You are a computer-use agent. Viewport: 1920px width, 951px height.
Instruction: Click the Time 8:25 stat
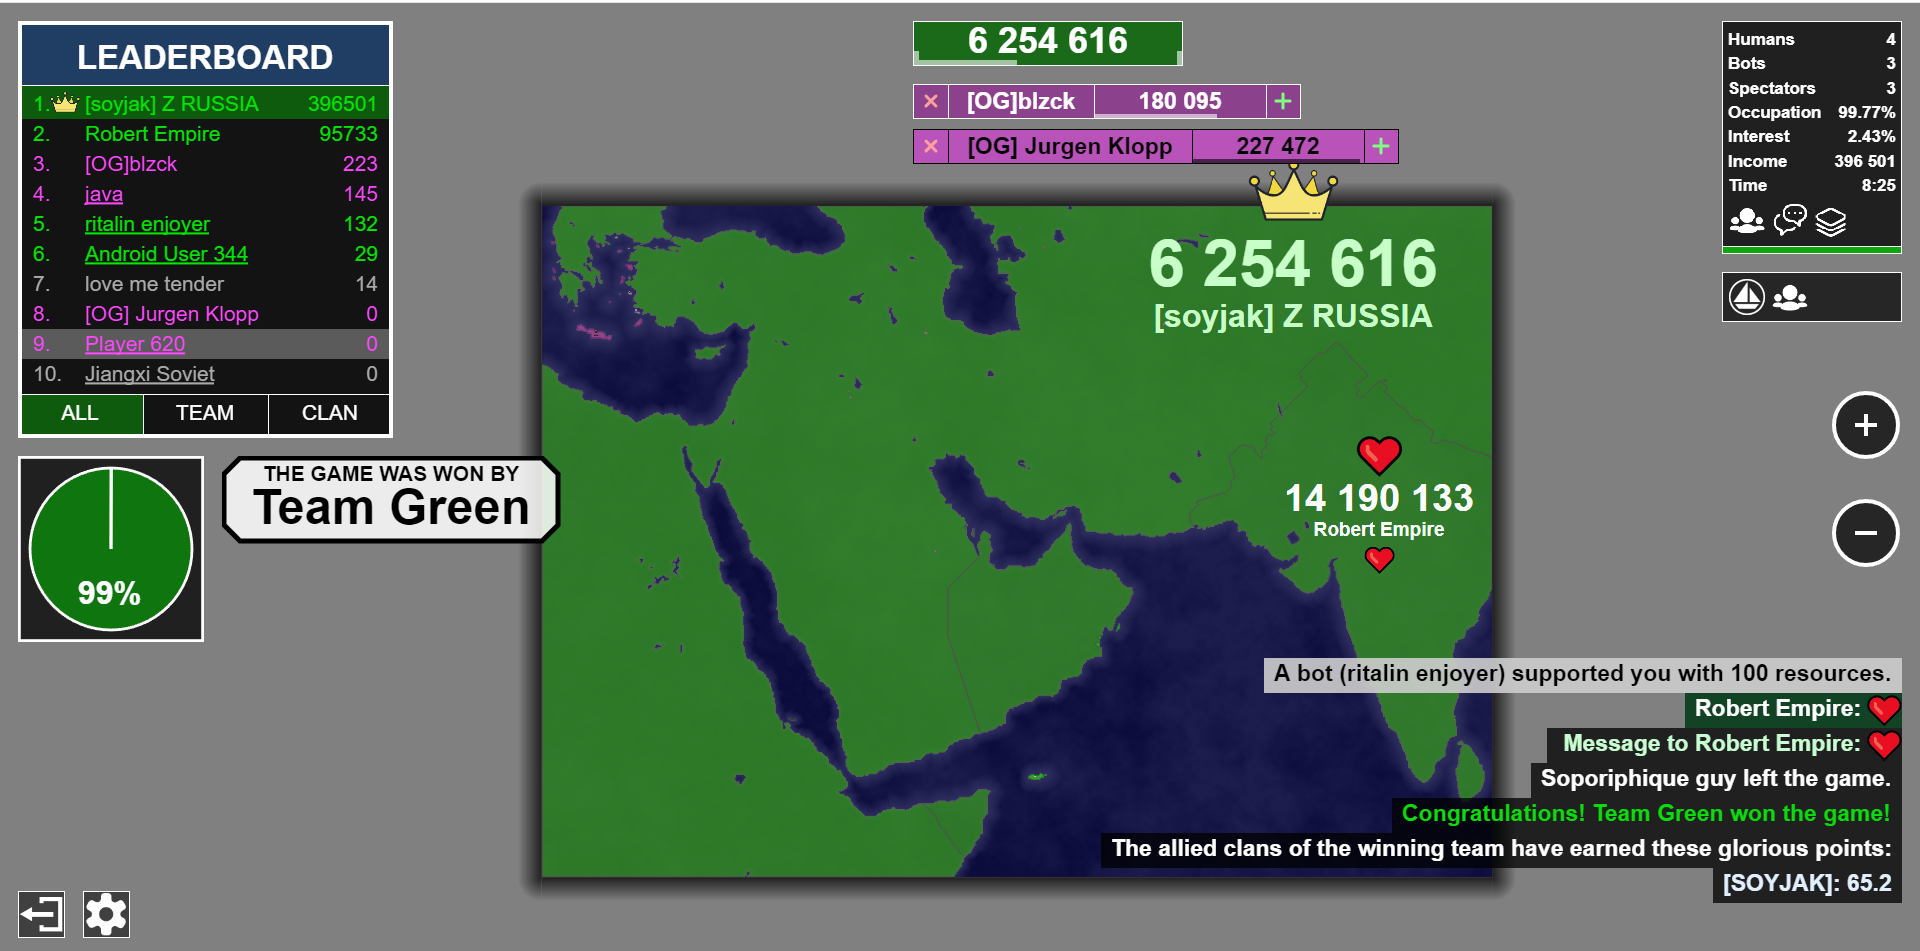[x=1811, y=185]
